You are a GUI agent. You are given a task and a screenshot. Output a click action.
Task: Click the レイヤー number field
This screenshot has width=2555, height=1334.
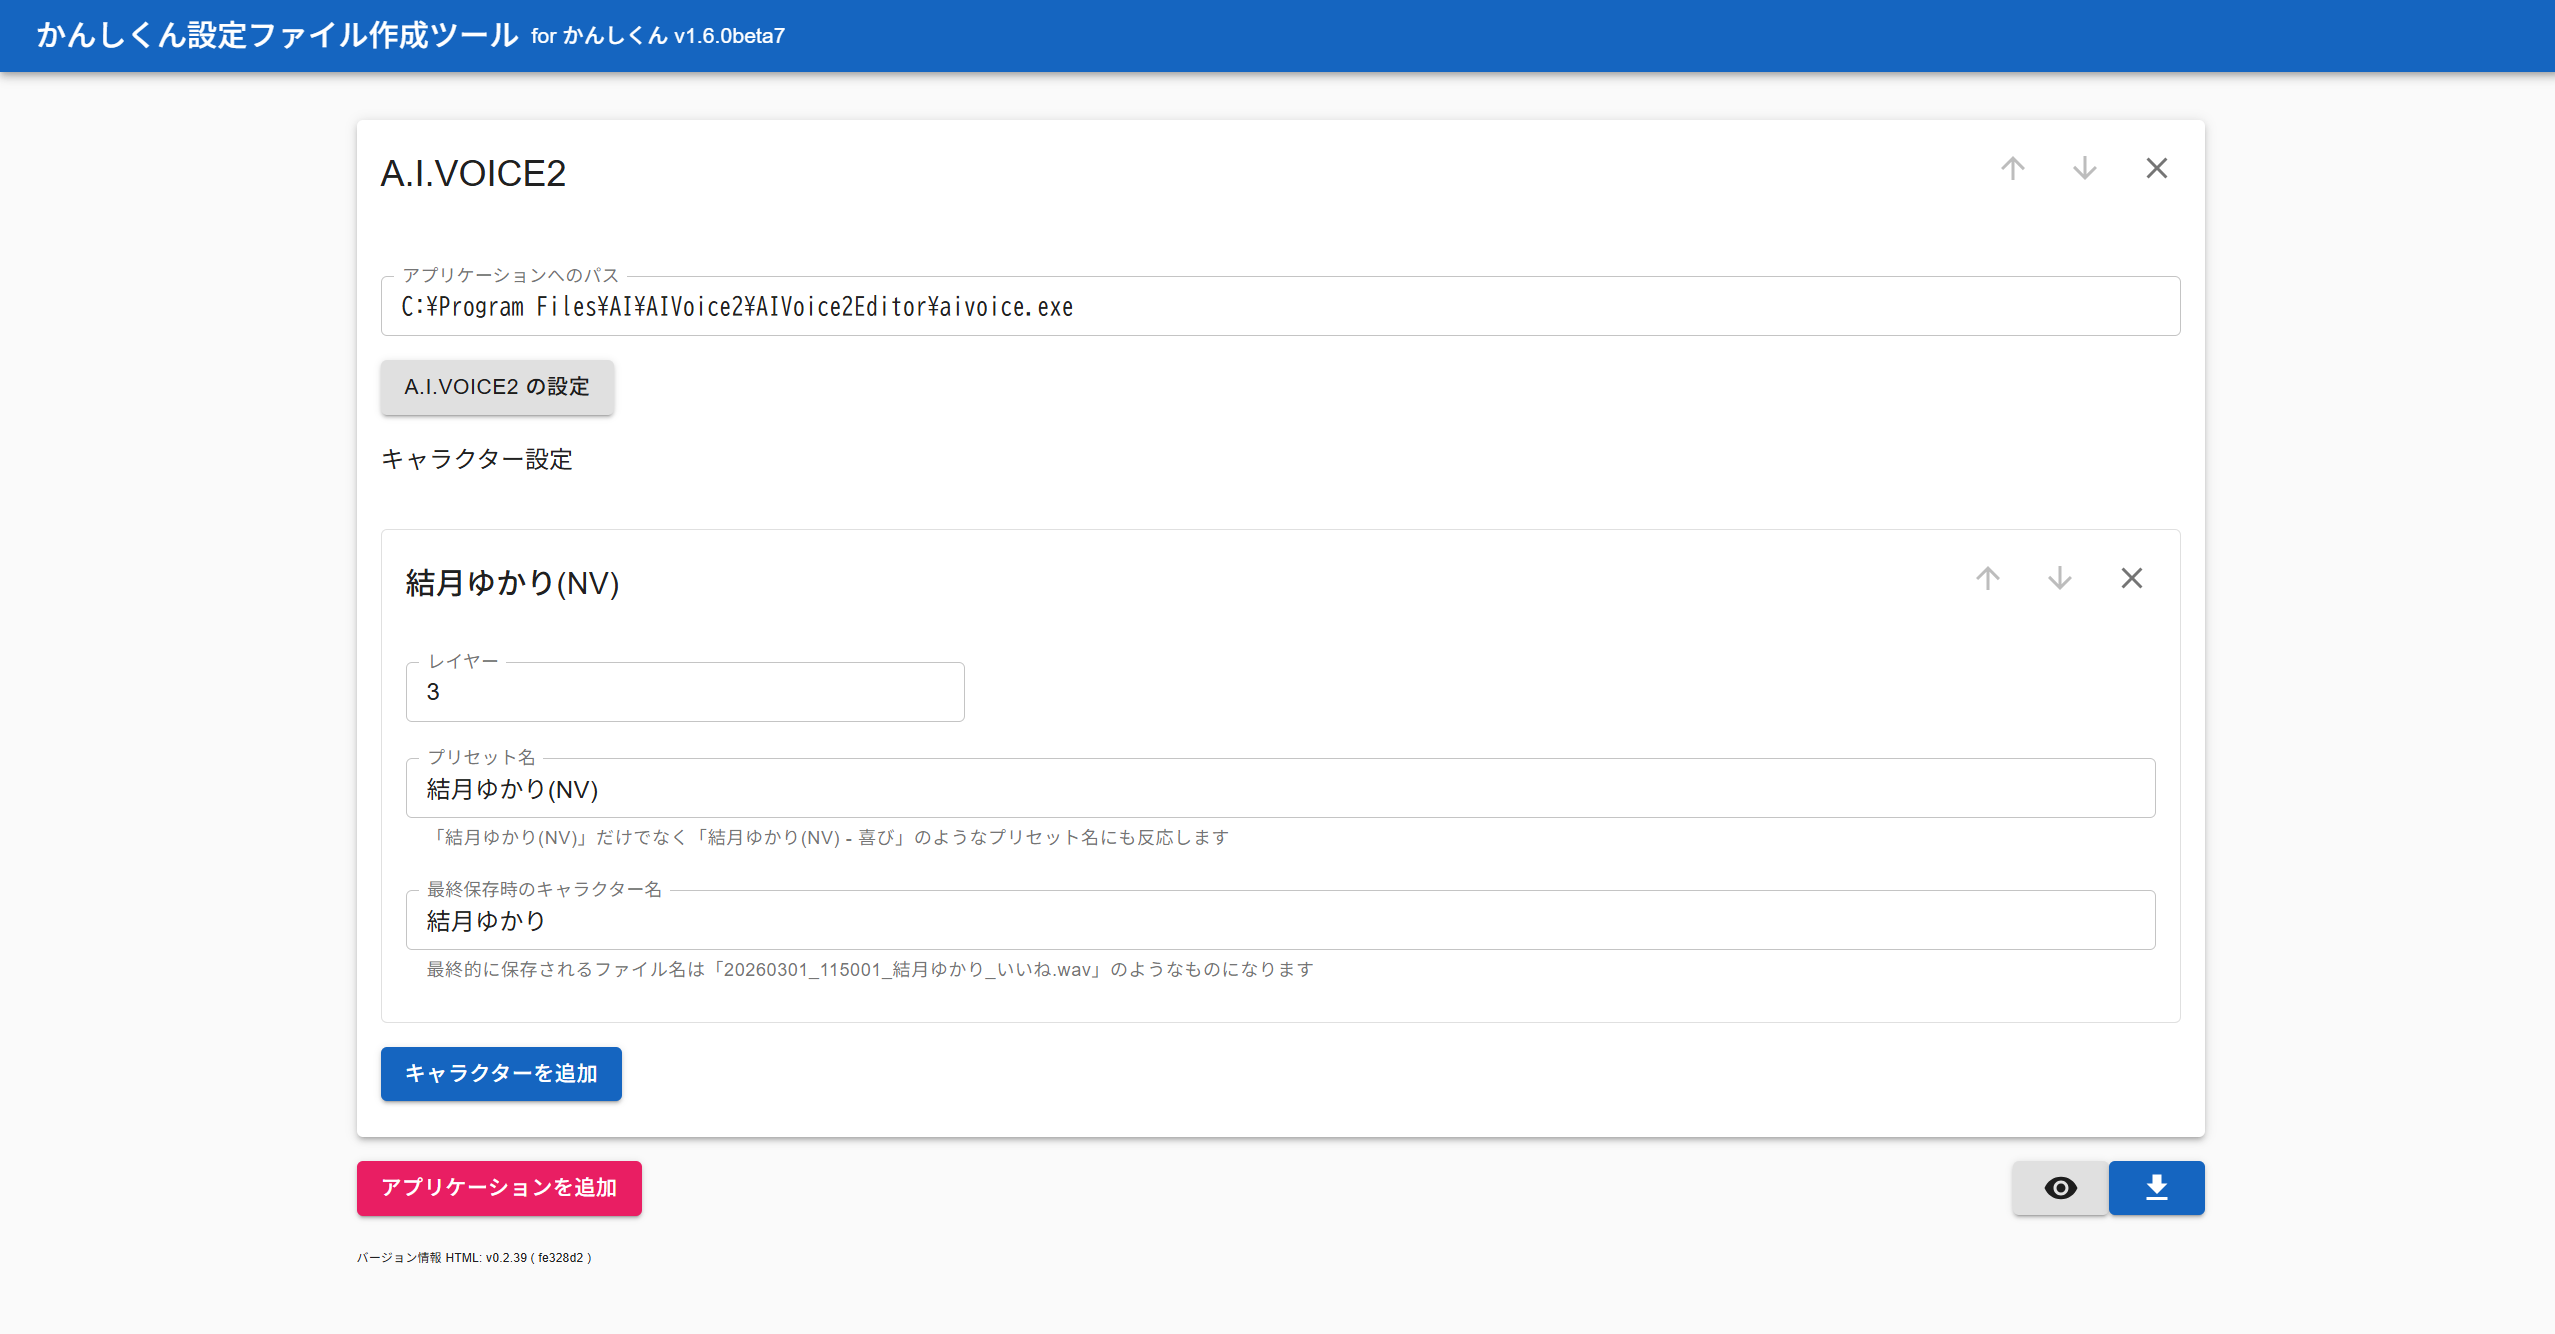pos(685,692)
